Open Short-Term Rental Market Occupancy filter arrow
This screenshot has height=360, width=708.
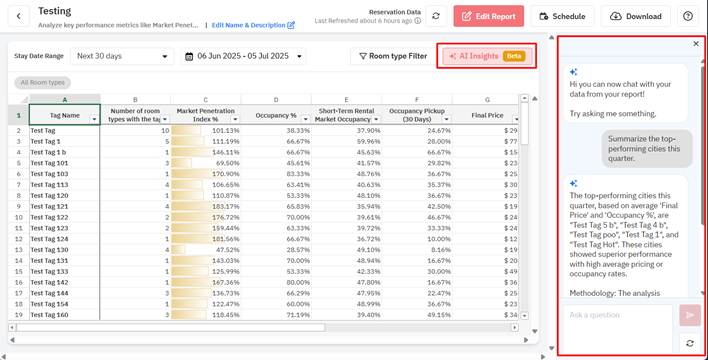[x=376, y=119]
